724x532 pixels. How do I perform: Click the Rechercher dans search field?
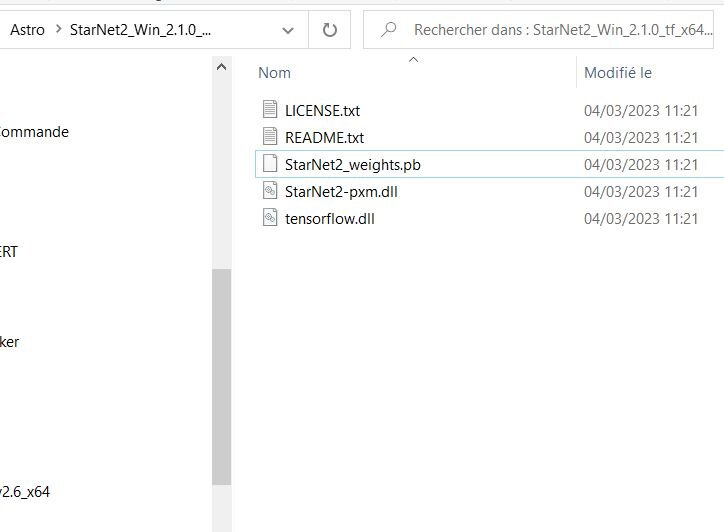(x=560, y=30)
